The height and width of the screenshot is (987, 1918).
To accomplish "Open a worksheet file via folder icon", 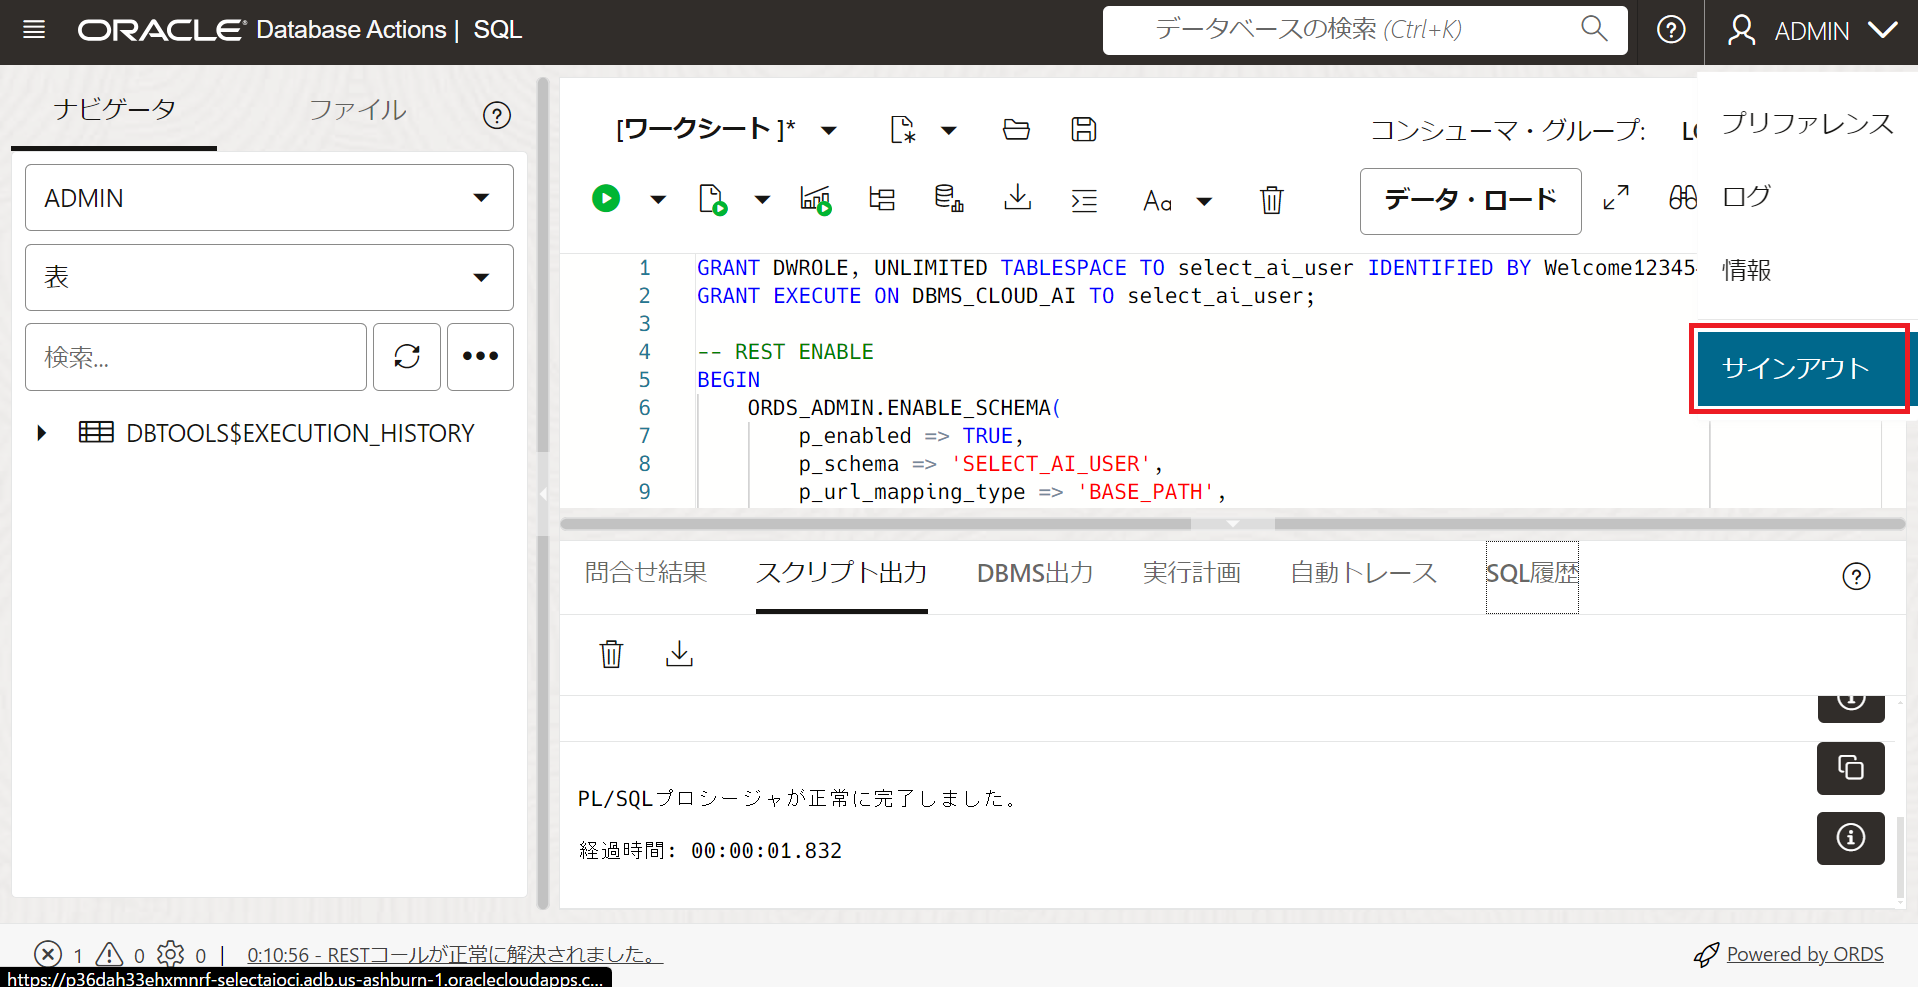I will 1016,129.
